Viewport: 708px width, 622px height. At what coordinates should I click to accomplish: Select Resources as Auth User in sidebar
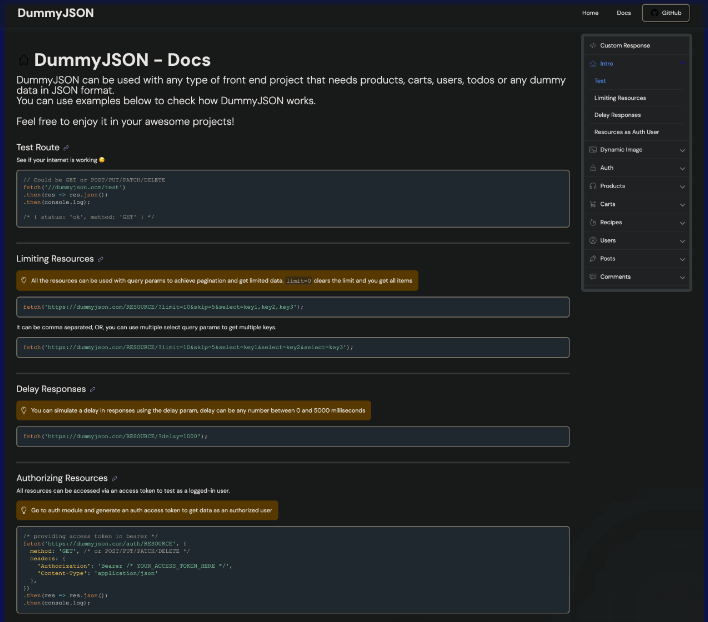[x=626, y=132]
